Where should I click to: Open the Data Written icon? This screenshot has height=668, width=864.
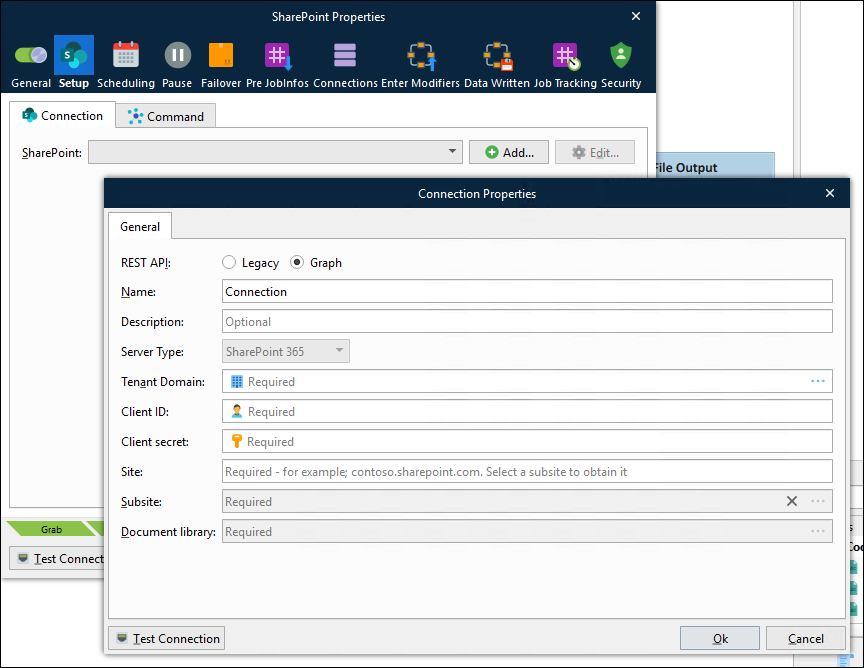[x=497, y=56]
